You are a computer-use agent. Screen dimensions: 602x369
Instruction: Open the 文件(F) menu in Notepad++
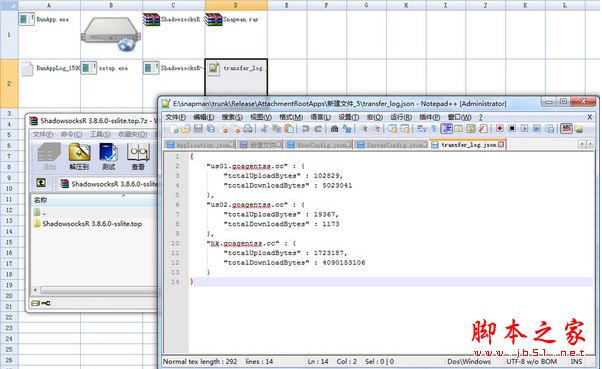tap(176, 117)
